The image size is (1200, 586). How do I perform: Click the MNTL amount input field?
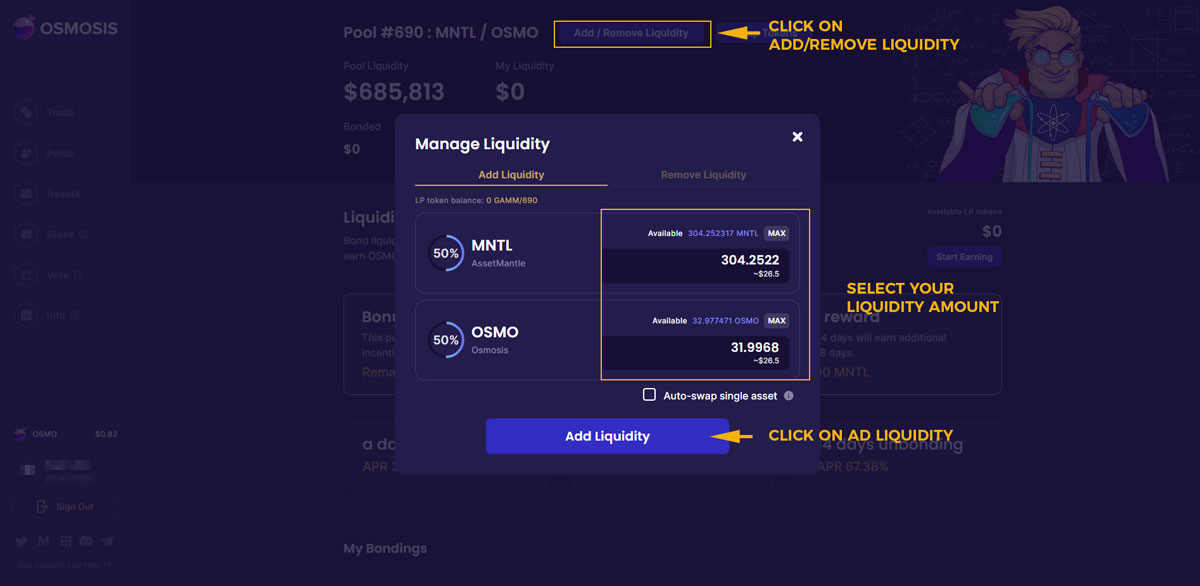pyautogui.click(x=696, y=265)
